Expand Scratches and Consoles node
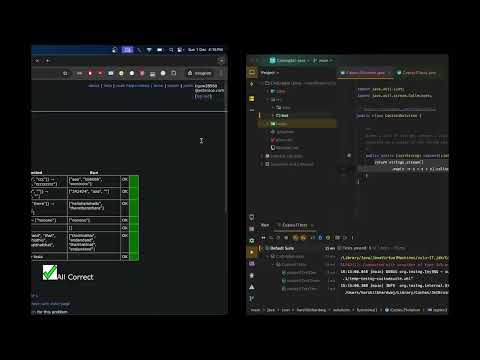The height and width of the screenshot is (360, 480). click(262, 164)
